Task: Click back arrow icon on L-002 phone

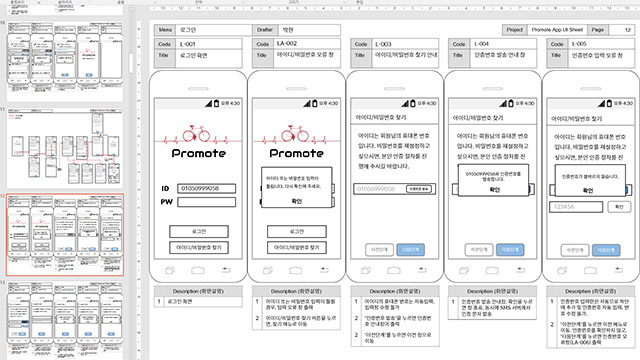Action: (x=324, y=270)
